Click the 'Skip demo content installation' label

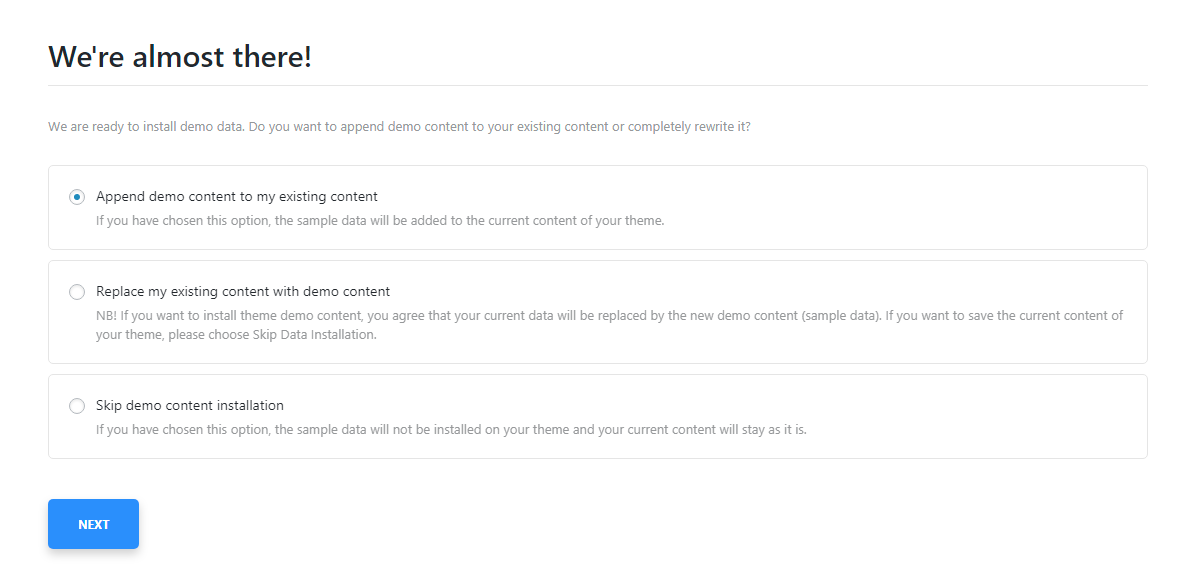[x=190, y=406]
